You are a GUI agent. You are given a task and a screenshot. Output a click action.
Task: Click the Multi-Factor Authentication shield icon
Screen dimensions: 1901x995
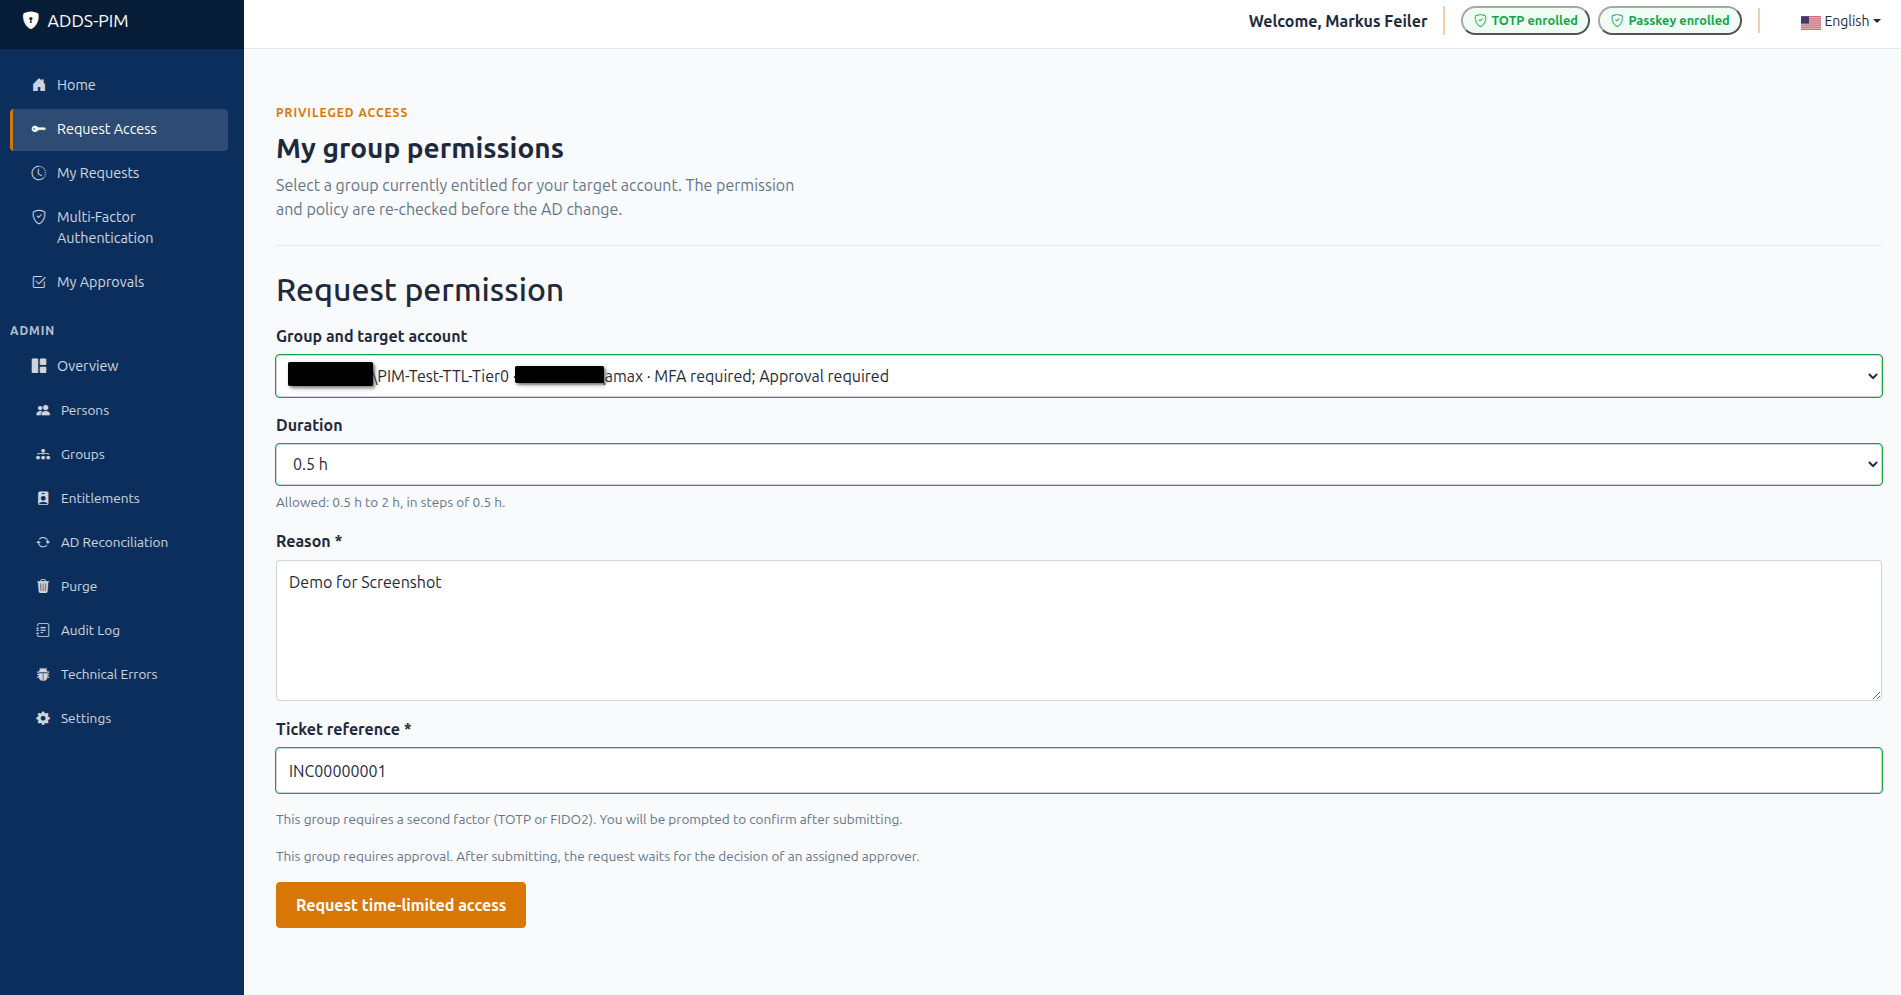39,217
